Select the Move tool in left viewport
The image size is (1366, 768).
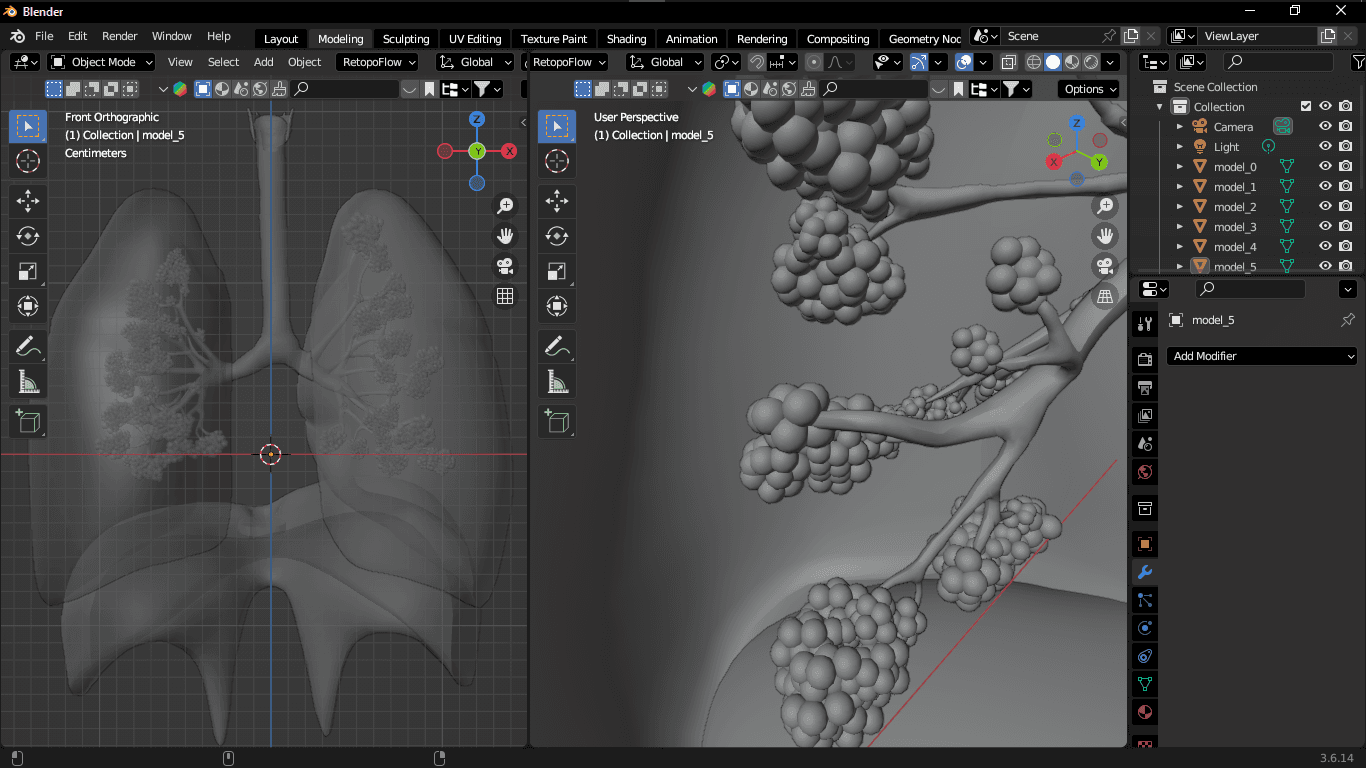click(27, 201)
